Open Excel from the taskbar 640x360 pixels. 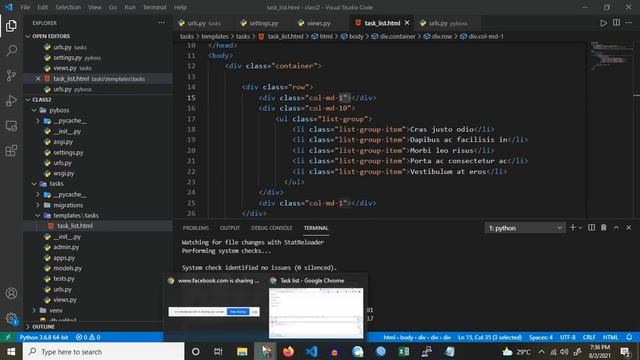tap(404, 351)
